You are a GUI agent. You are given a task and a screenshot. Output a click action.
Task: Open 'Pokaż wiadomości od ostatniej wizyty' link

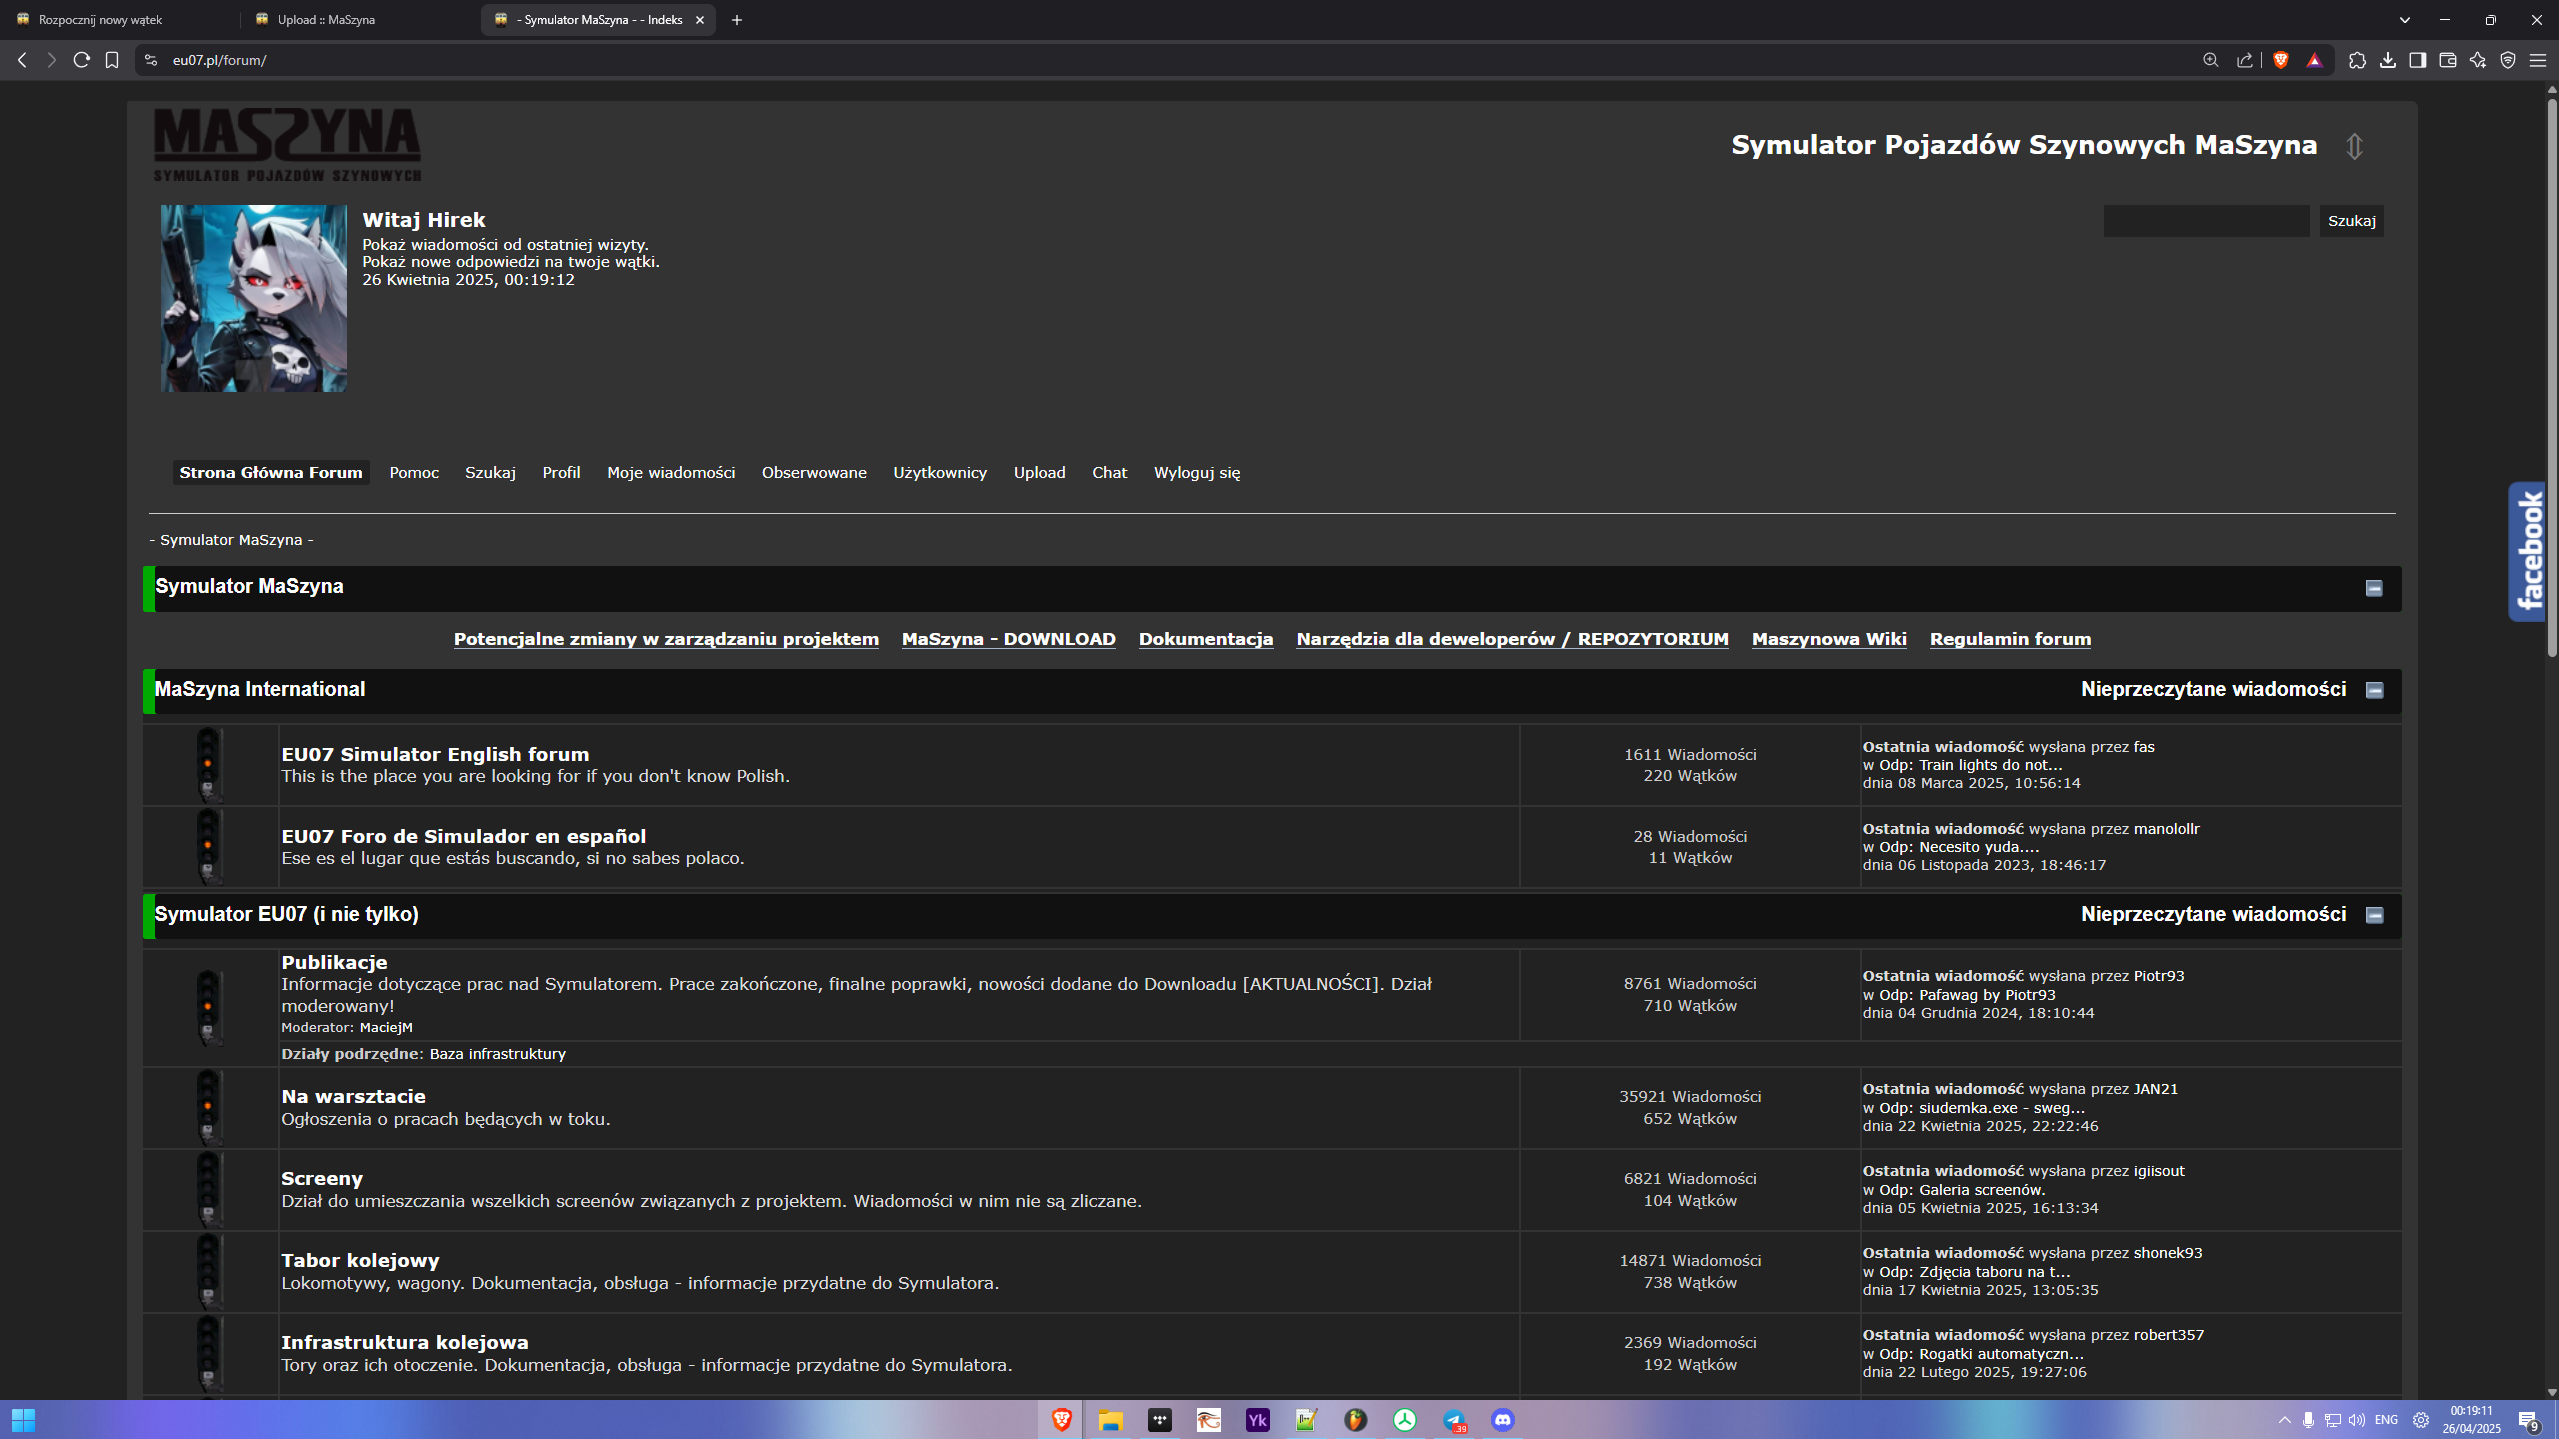coord(505,244)
